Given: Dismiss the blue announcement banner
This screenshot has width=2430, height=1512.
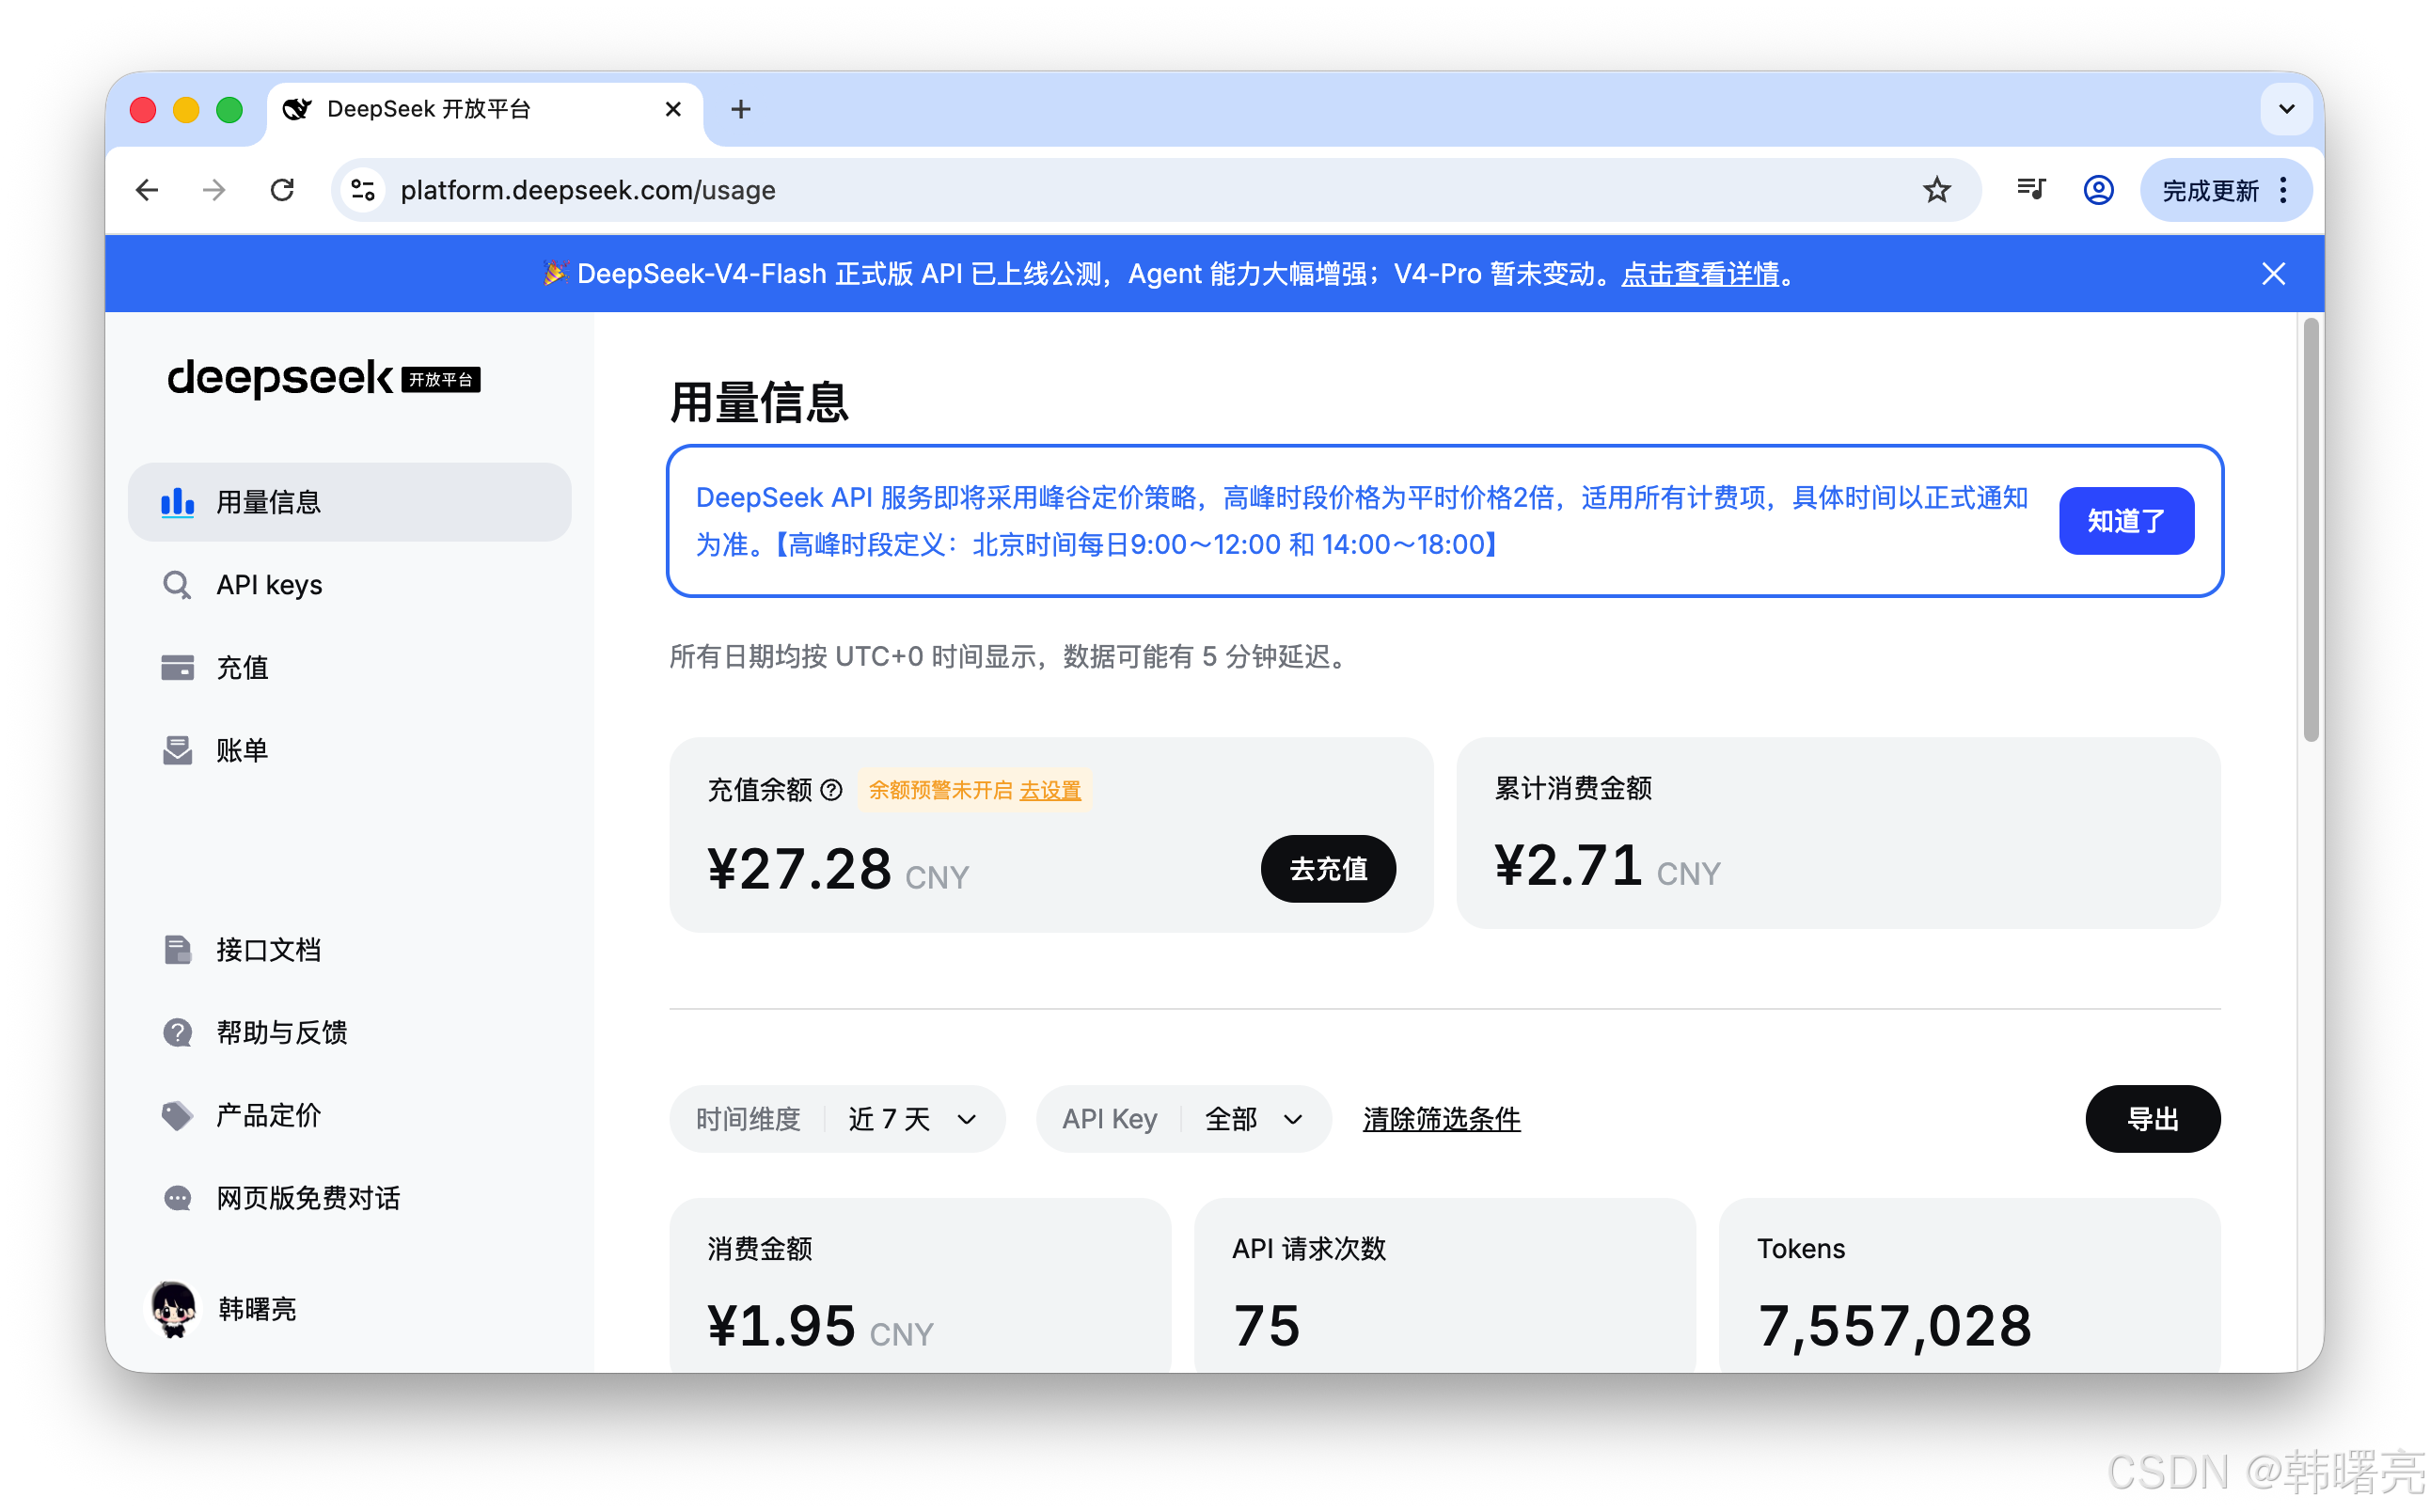Looking at the screenshot, I should (2273, 273).
